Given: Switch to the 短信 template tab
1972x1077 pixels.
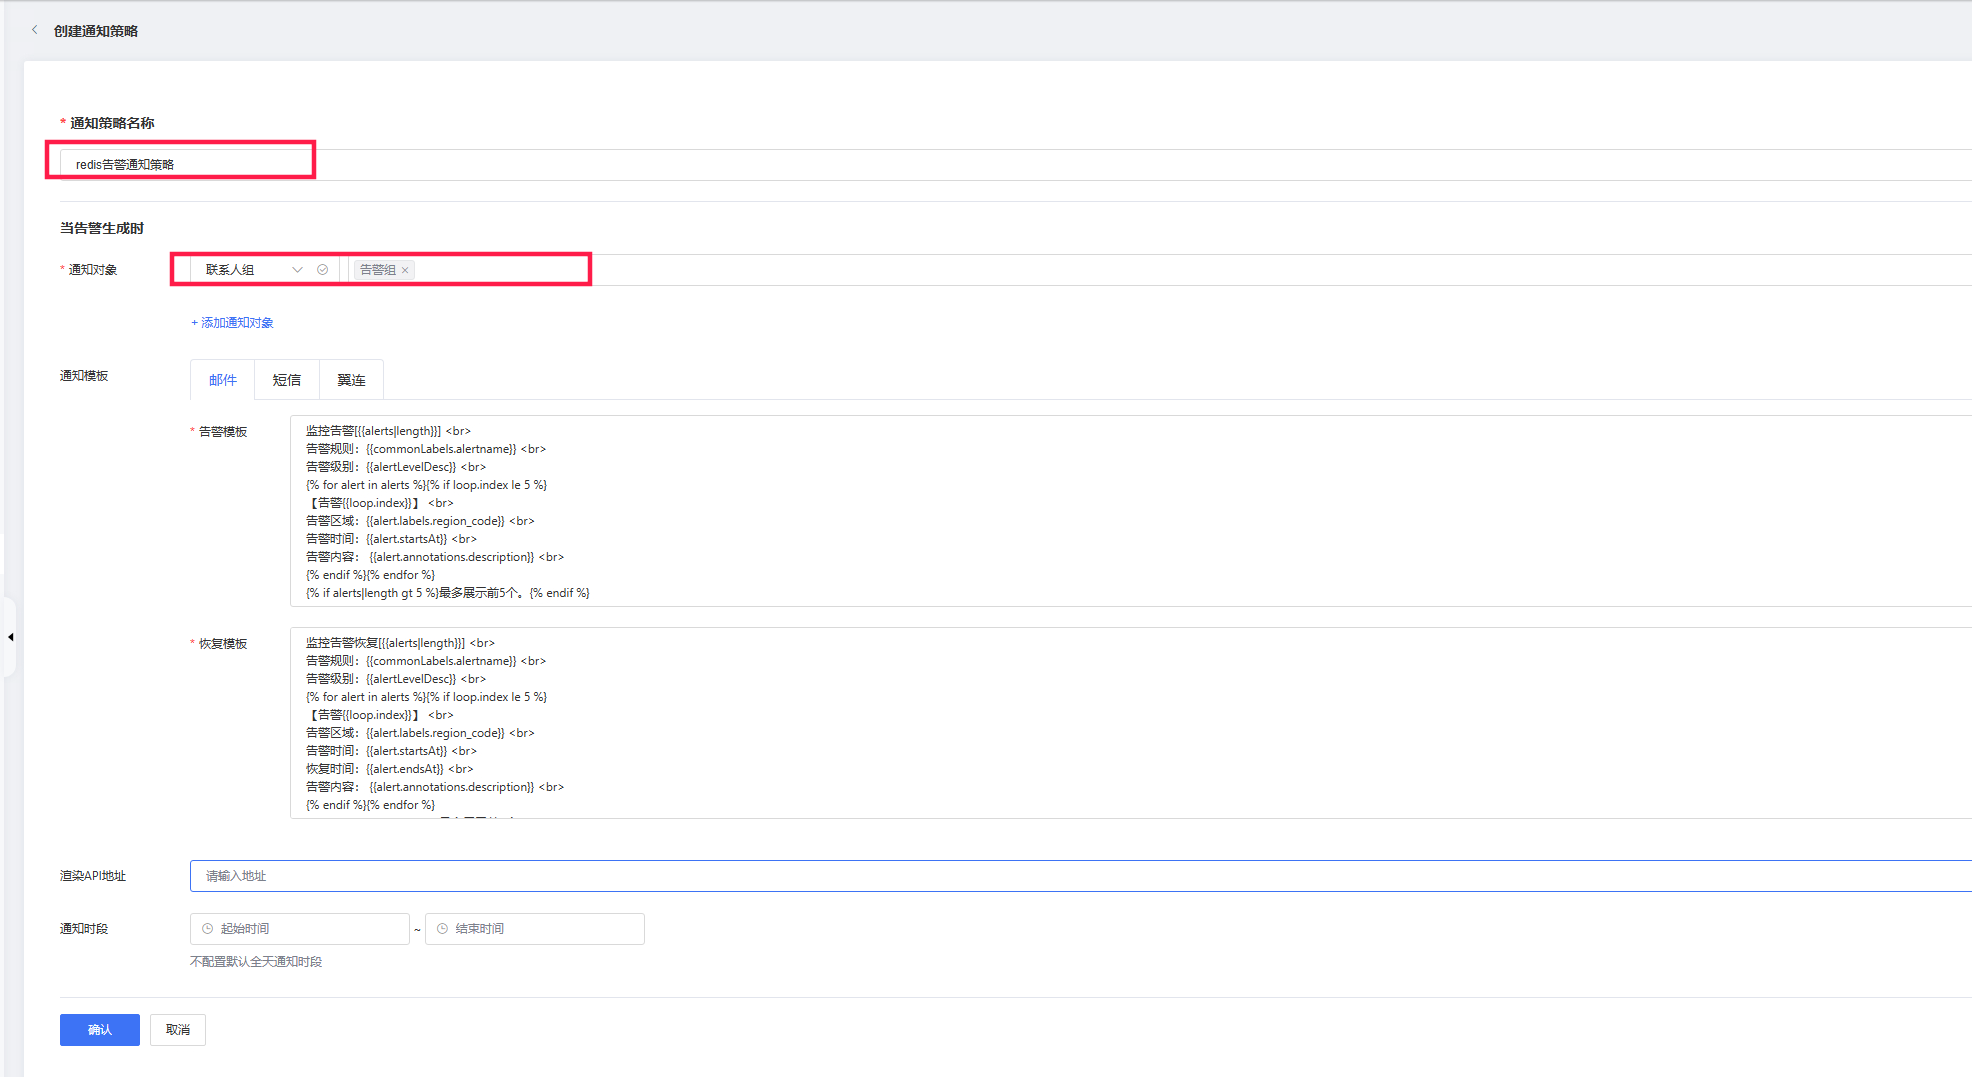Looking at the screenshot, I should 287,380.
